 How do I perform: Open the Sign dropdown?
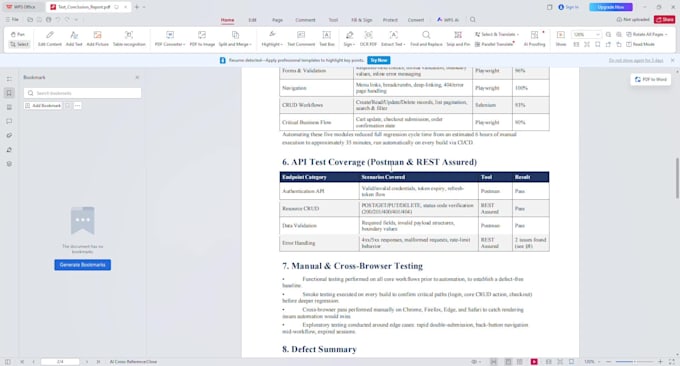point(350,39)
